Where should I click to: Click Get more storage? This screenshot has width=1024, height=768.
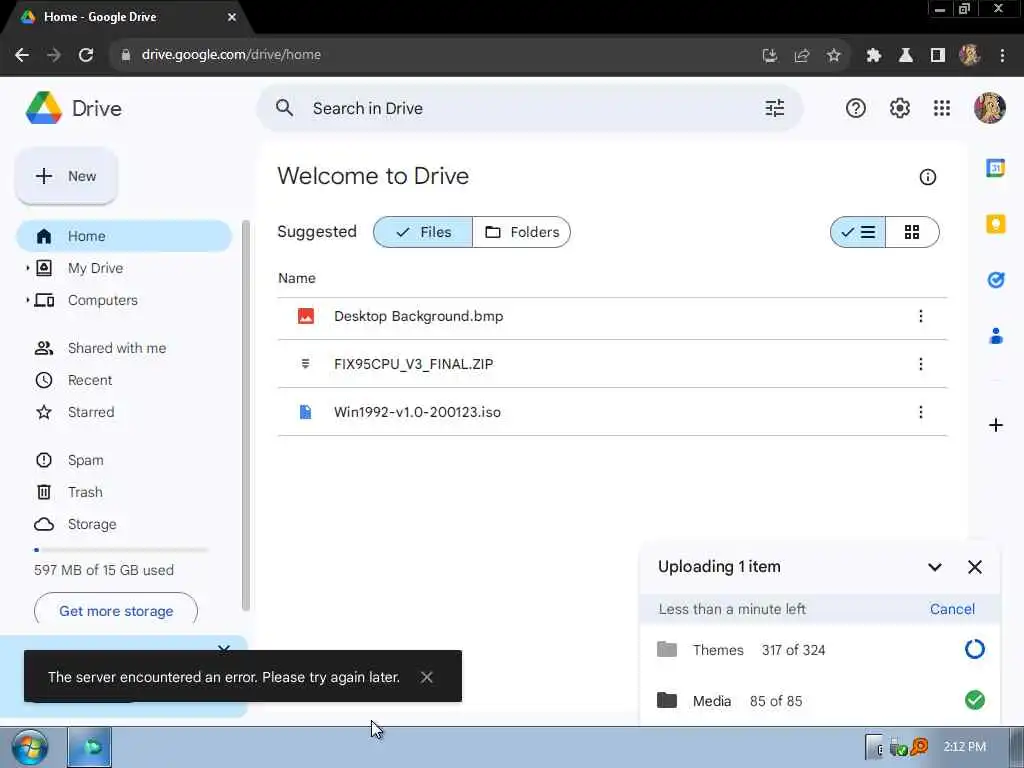coord(116,611)
